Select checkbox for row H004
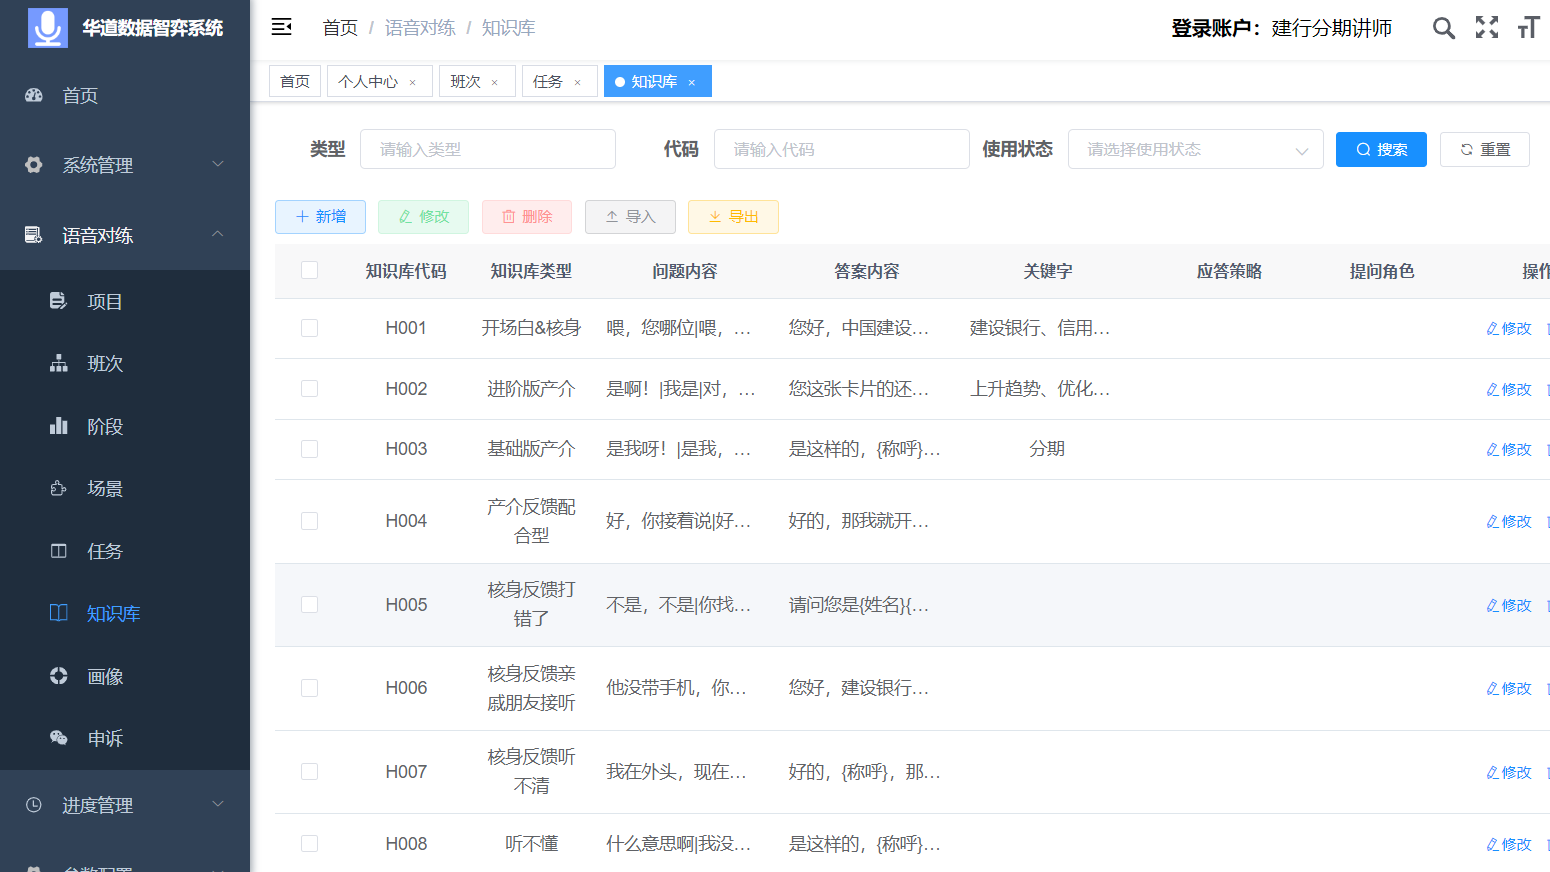Screen dimensions: 1550x872 [310, 521]
